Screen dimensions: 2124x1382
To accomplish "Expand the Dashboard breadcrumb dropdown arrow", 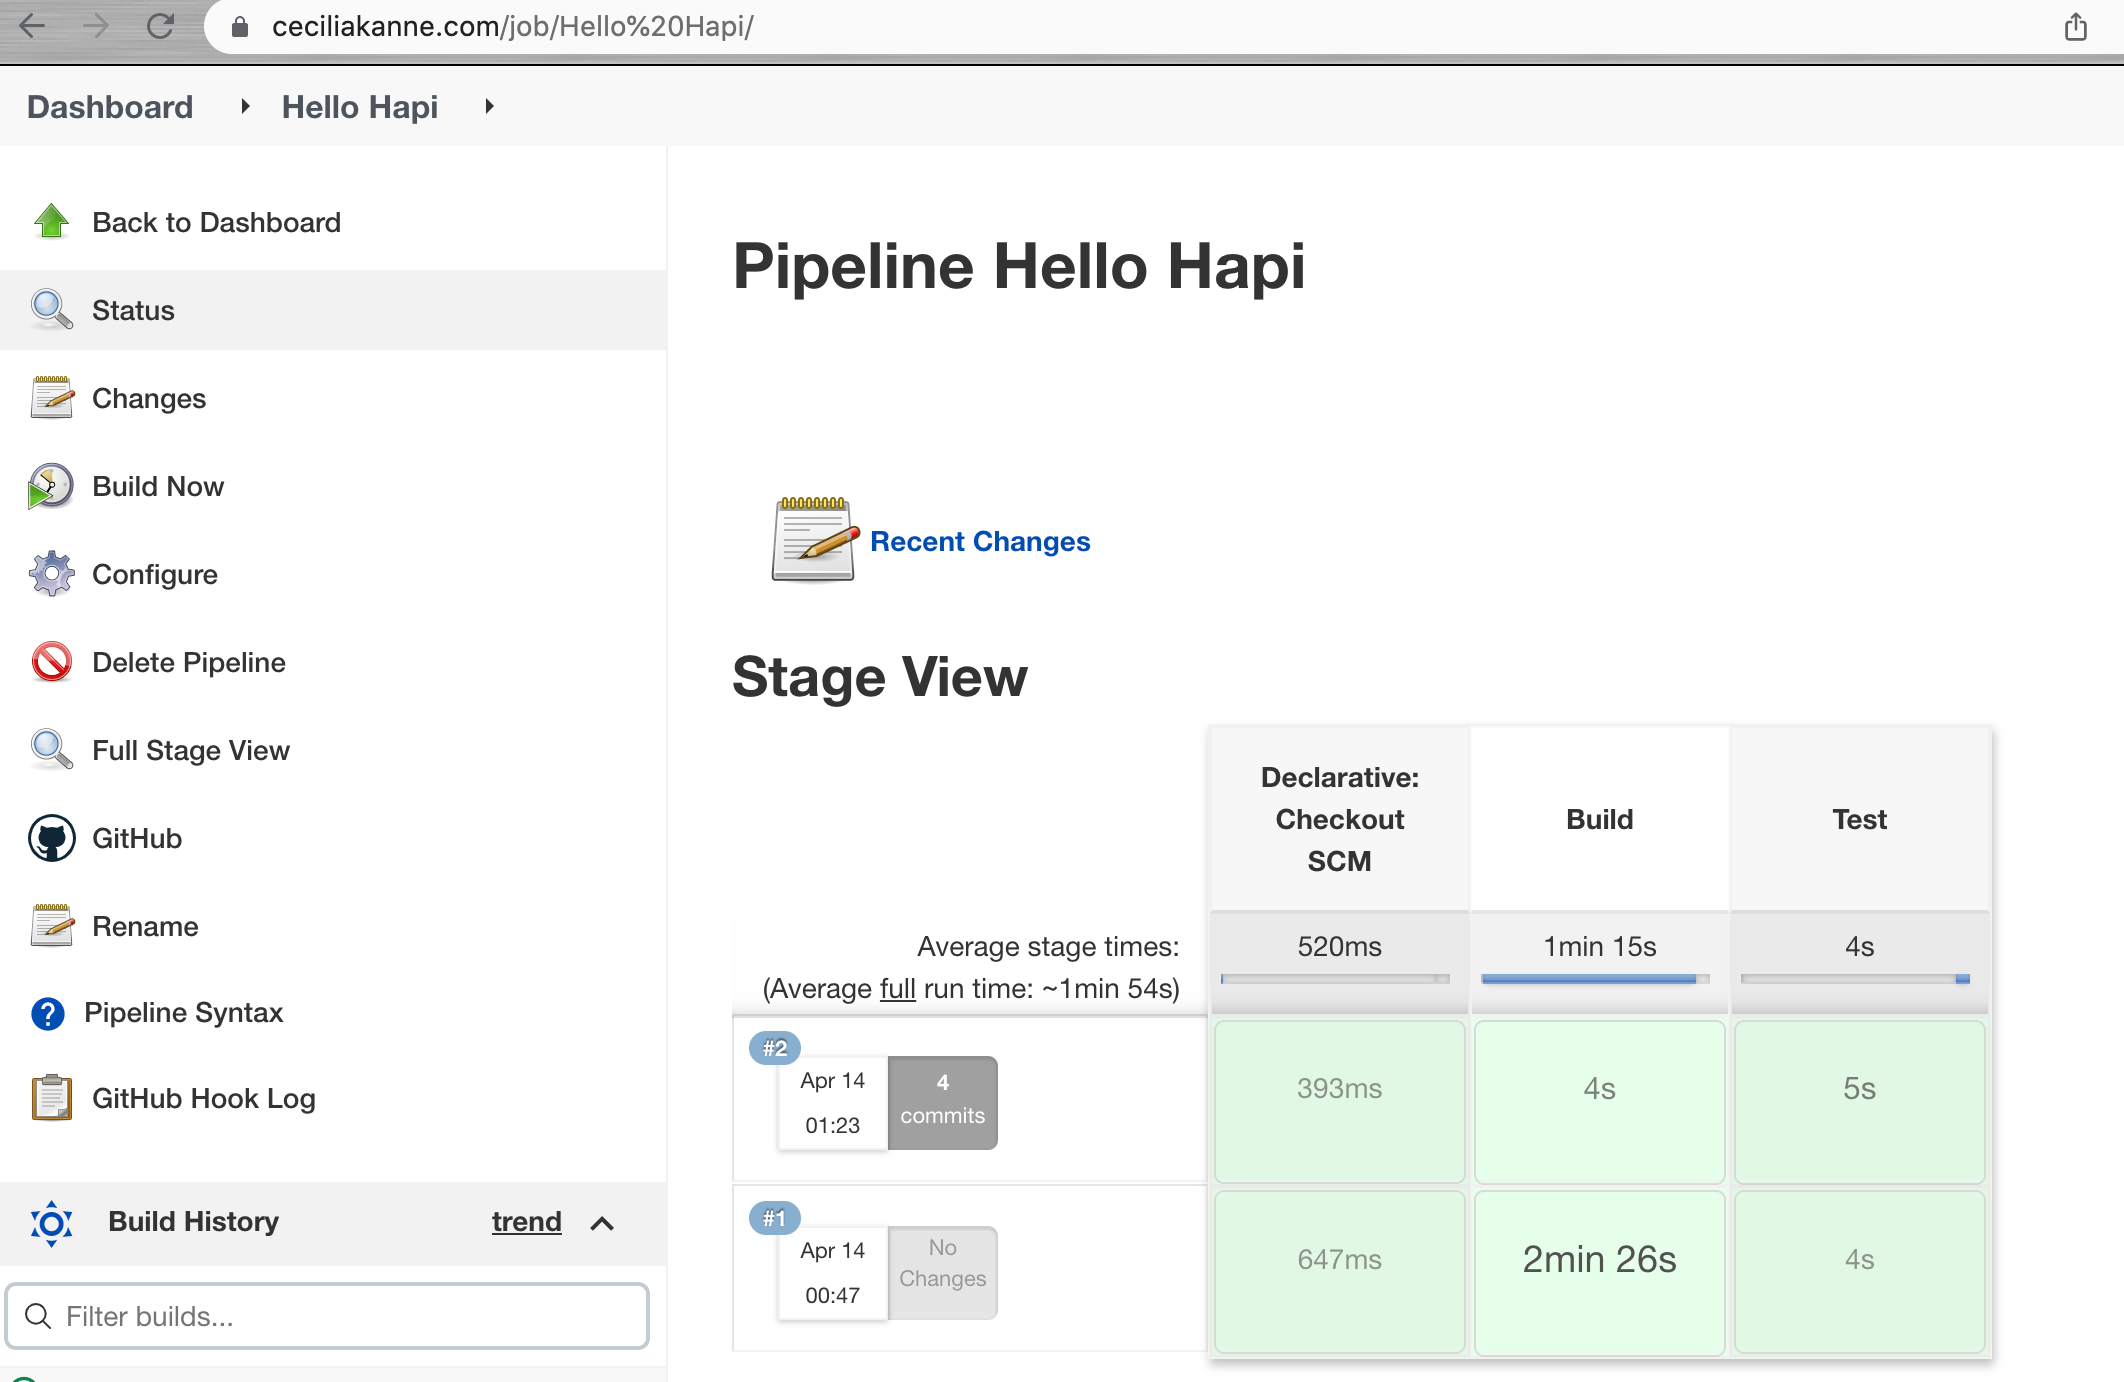I will [245, 106].
